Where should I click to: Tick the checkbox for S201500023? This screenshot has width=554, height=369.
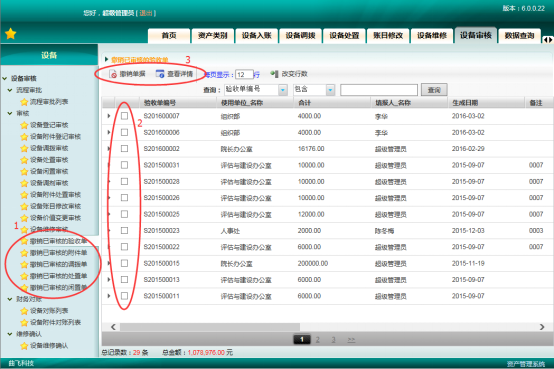click(124, 230)
